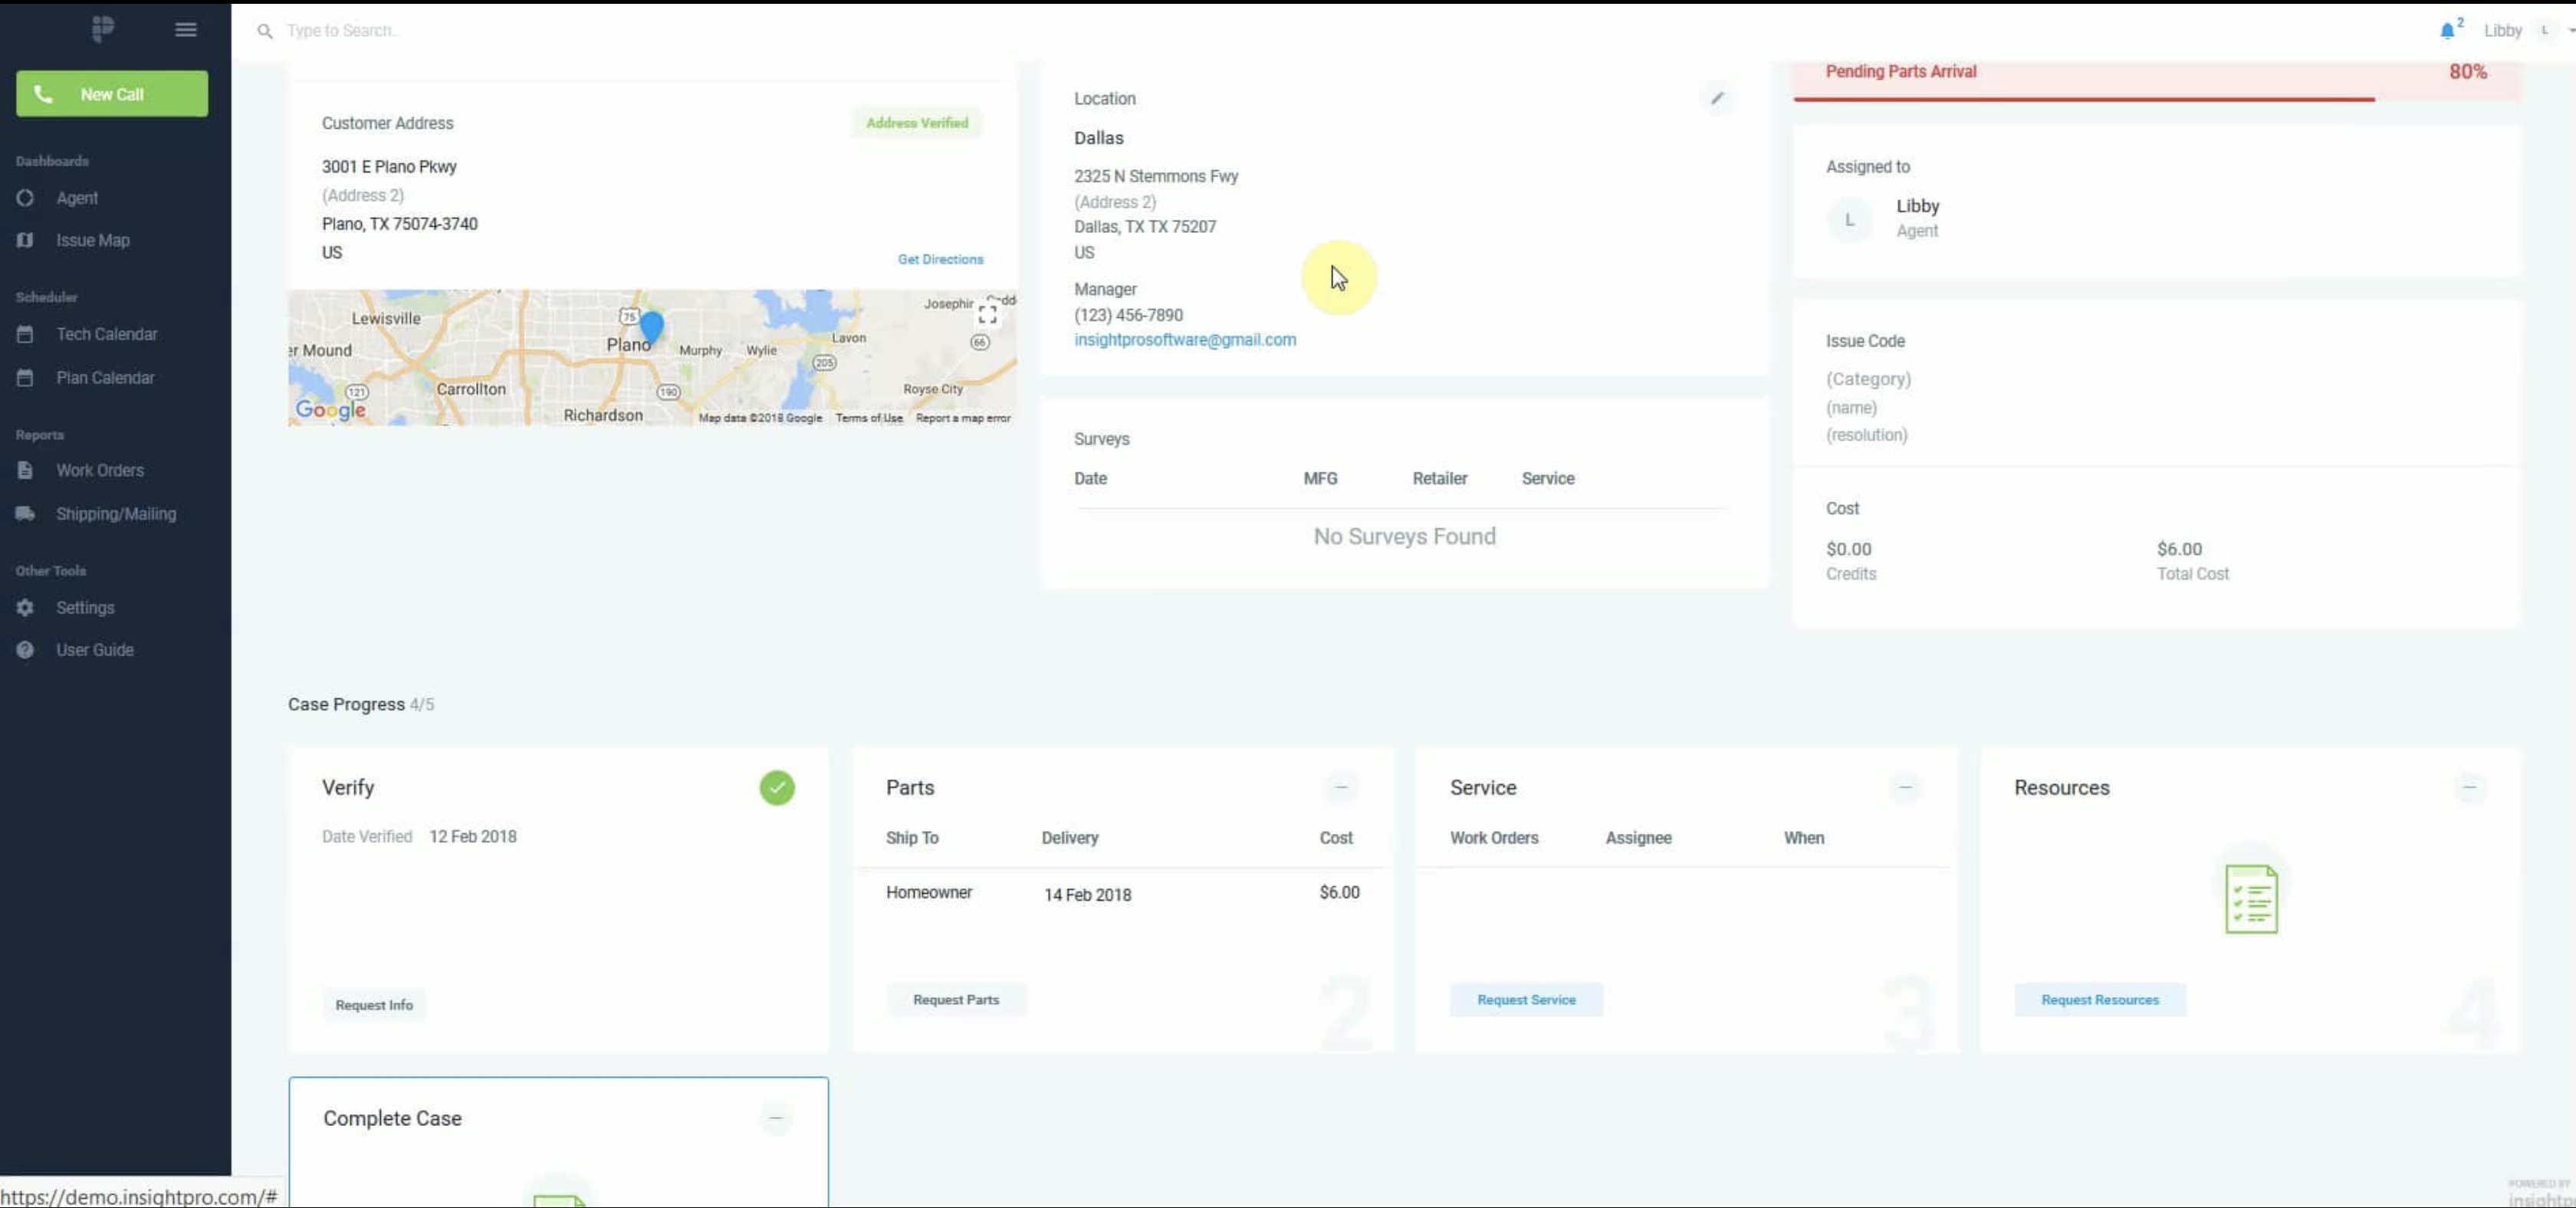Click the map location pin

tap(651, 327)
